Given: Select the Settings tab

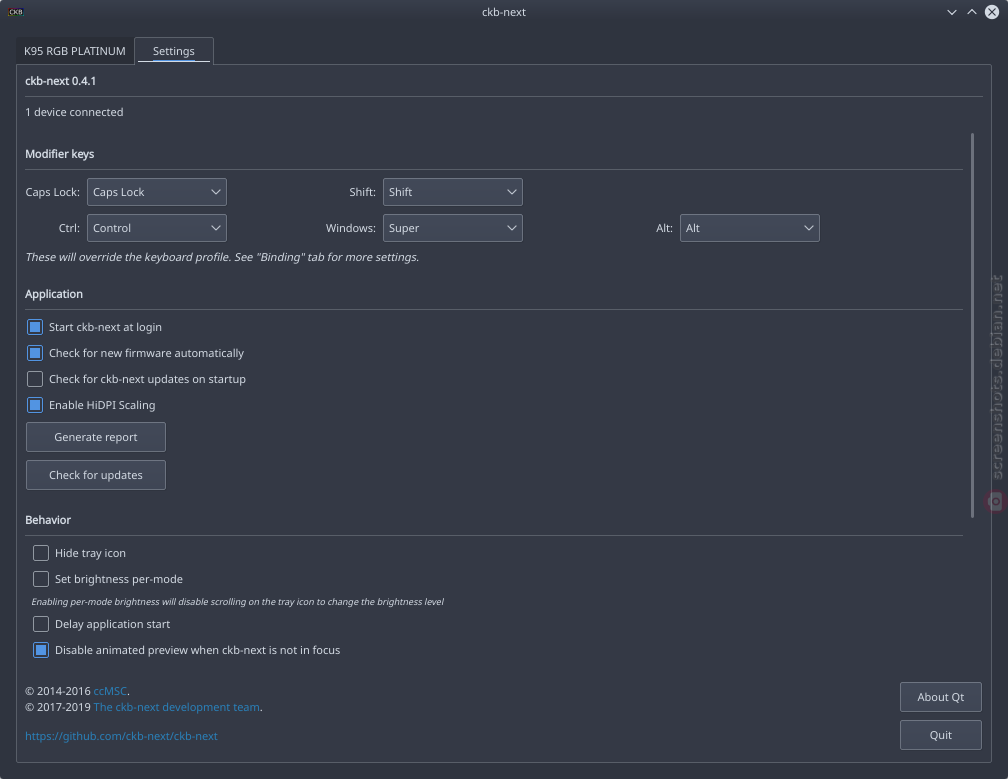Looking at the screenshot, I should 174,51.
